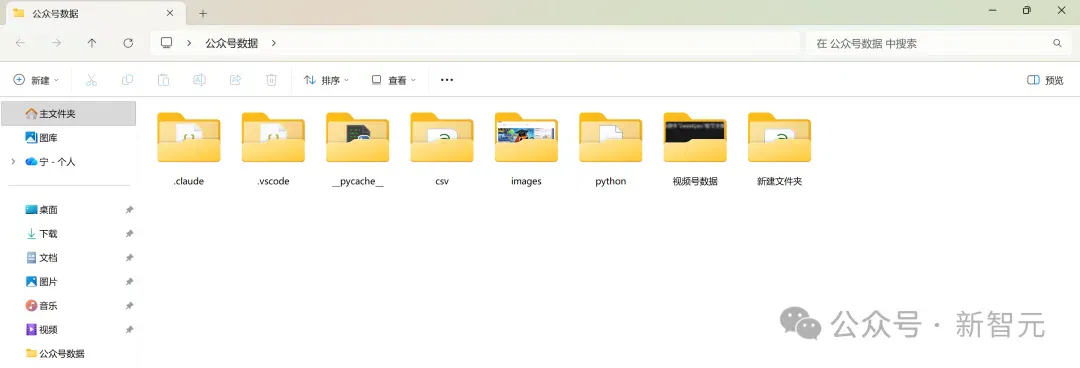
Task: Open the See more ellipsis menu
Action: pyautogui.click(x=447, y=80)
